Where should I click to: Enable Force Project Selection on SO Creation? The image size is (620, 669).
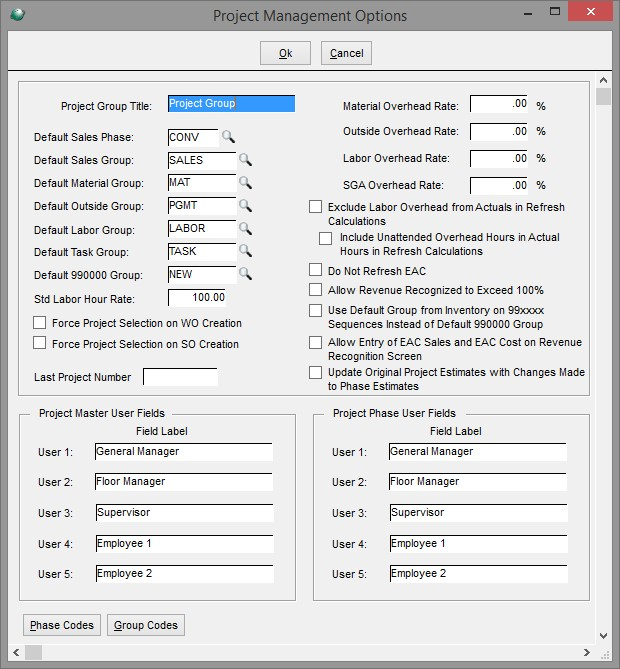point(40,343)
